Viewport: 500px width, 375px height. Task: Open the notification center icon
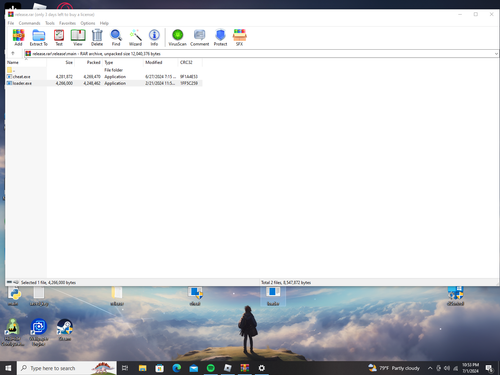point(489,368)
